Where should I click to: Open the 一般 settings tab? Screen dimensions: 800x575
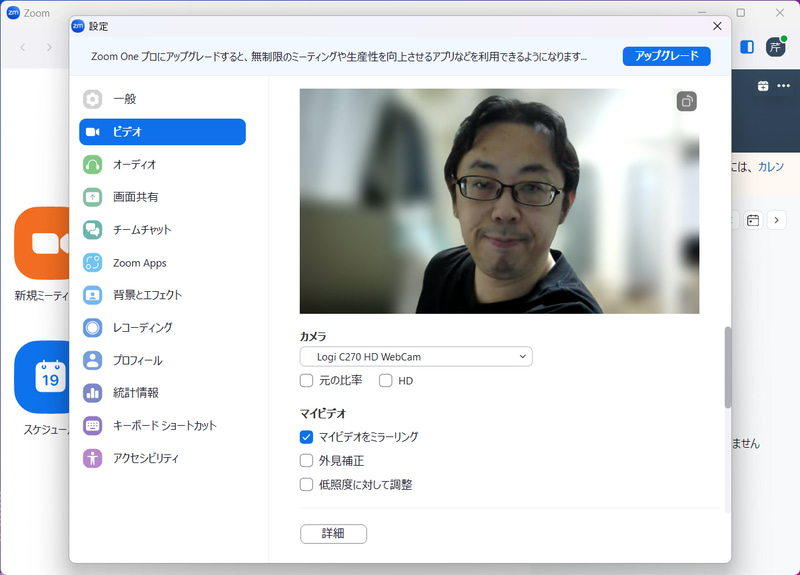coord(162,99)
